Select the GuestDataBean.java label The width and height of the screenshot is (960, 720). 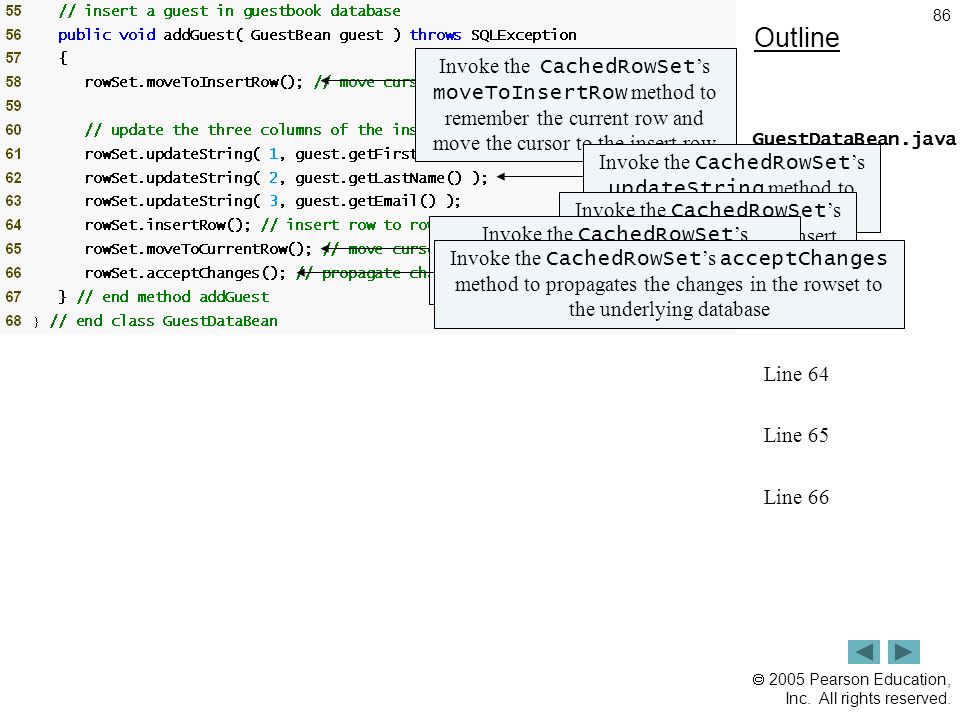pyautogui.click(x=853, y=139)
